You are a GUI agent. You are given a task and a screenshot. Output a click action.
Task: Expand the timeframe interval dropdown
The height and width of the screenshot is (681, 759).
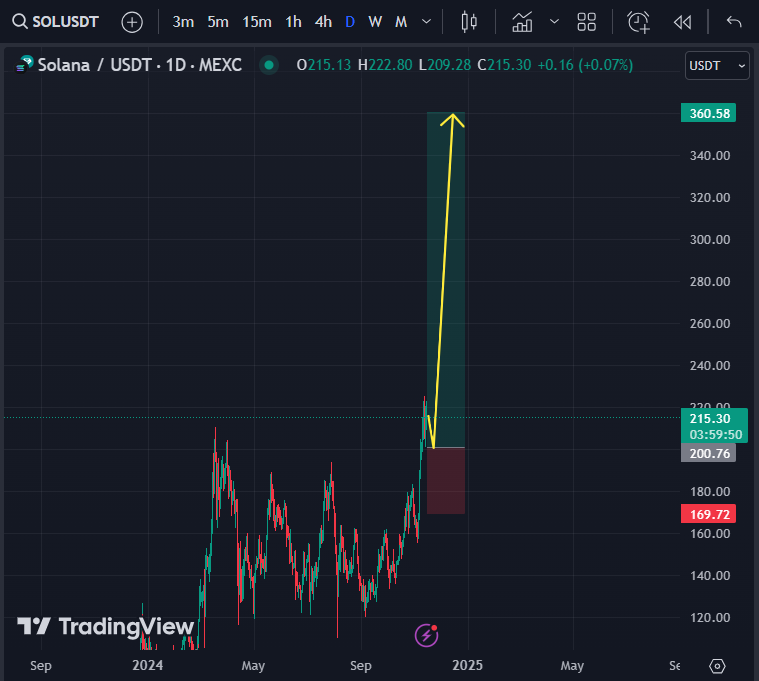coord(426,22)
